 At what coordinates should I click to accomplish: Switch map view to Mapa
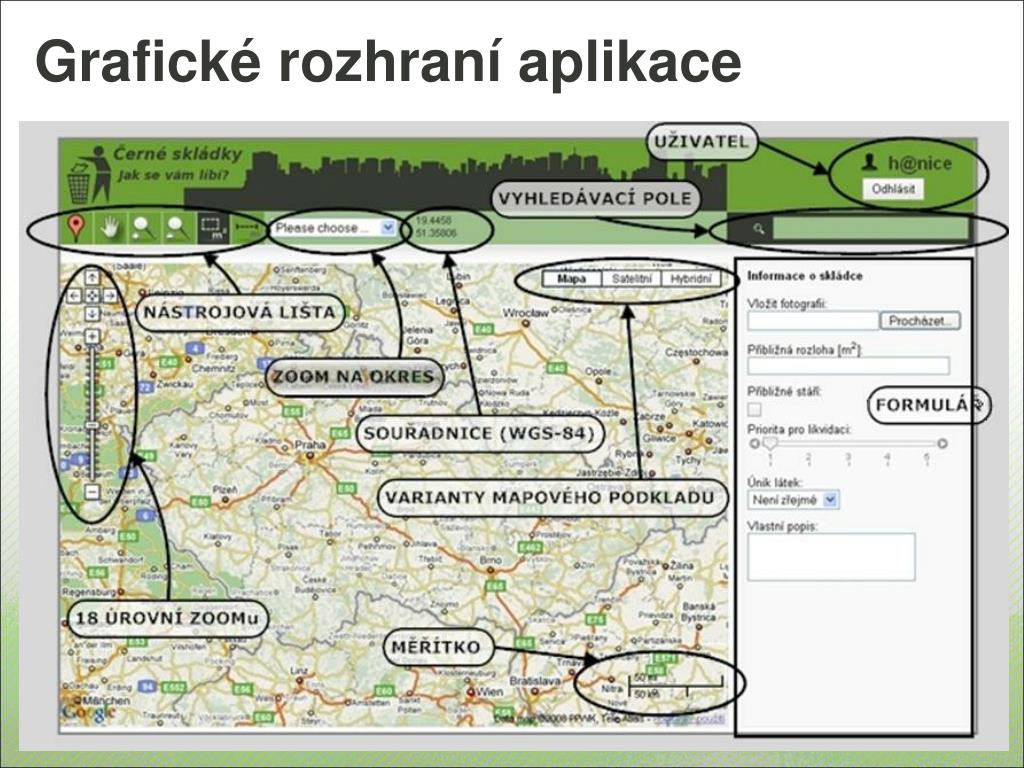point(571,279)
